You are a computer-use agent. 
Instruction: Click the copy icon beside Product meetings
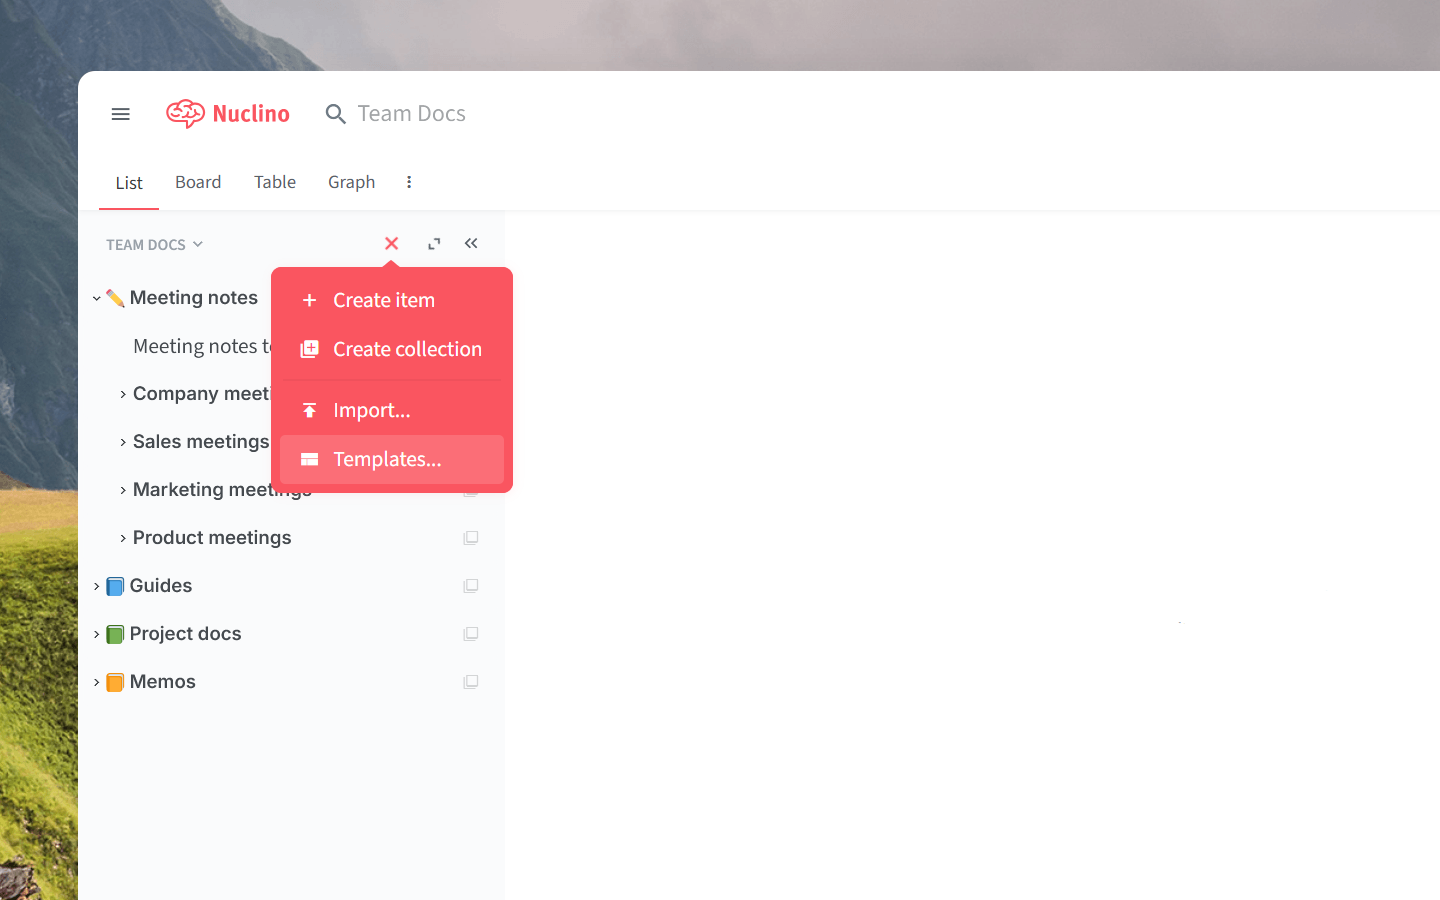point(471,537)
